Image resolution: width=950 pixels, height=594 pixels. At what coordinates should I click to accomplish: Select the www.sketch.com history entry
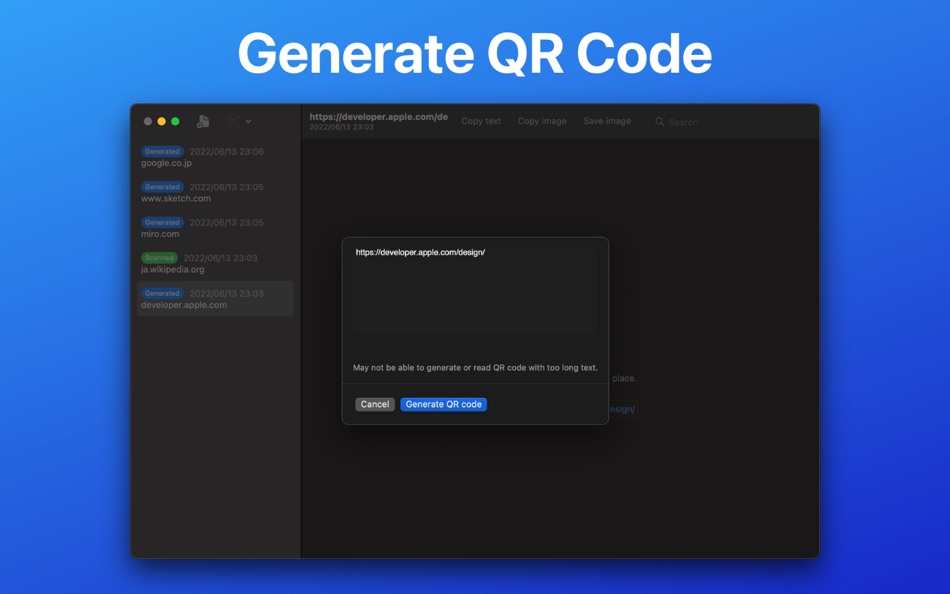click(215, 192)
